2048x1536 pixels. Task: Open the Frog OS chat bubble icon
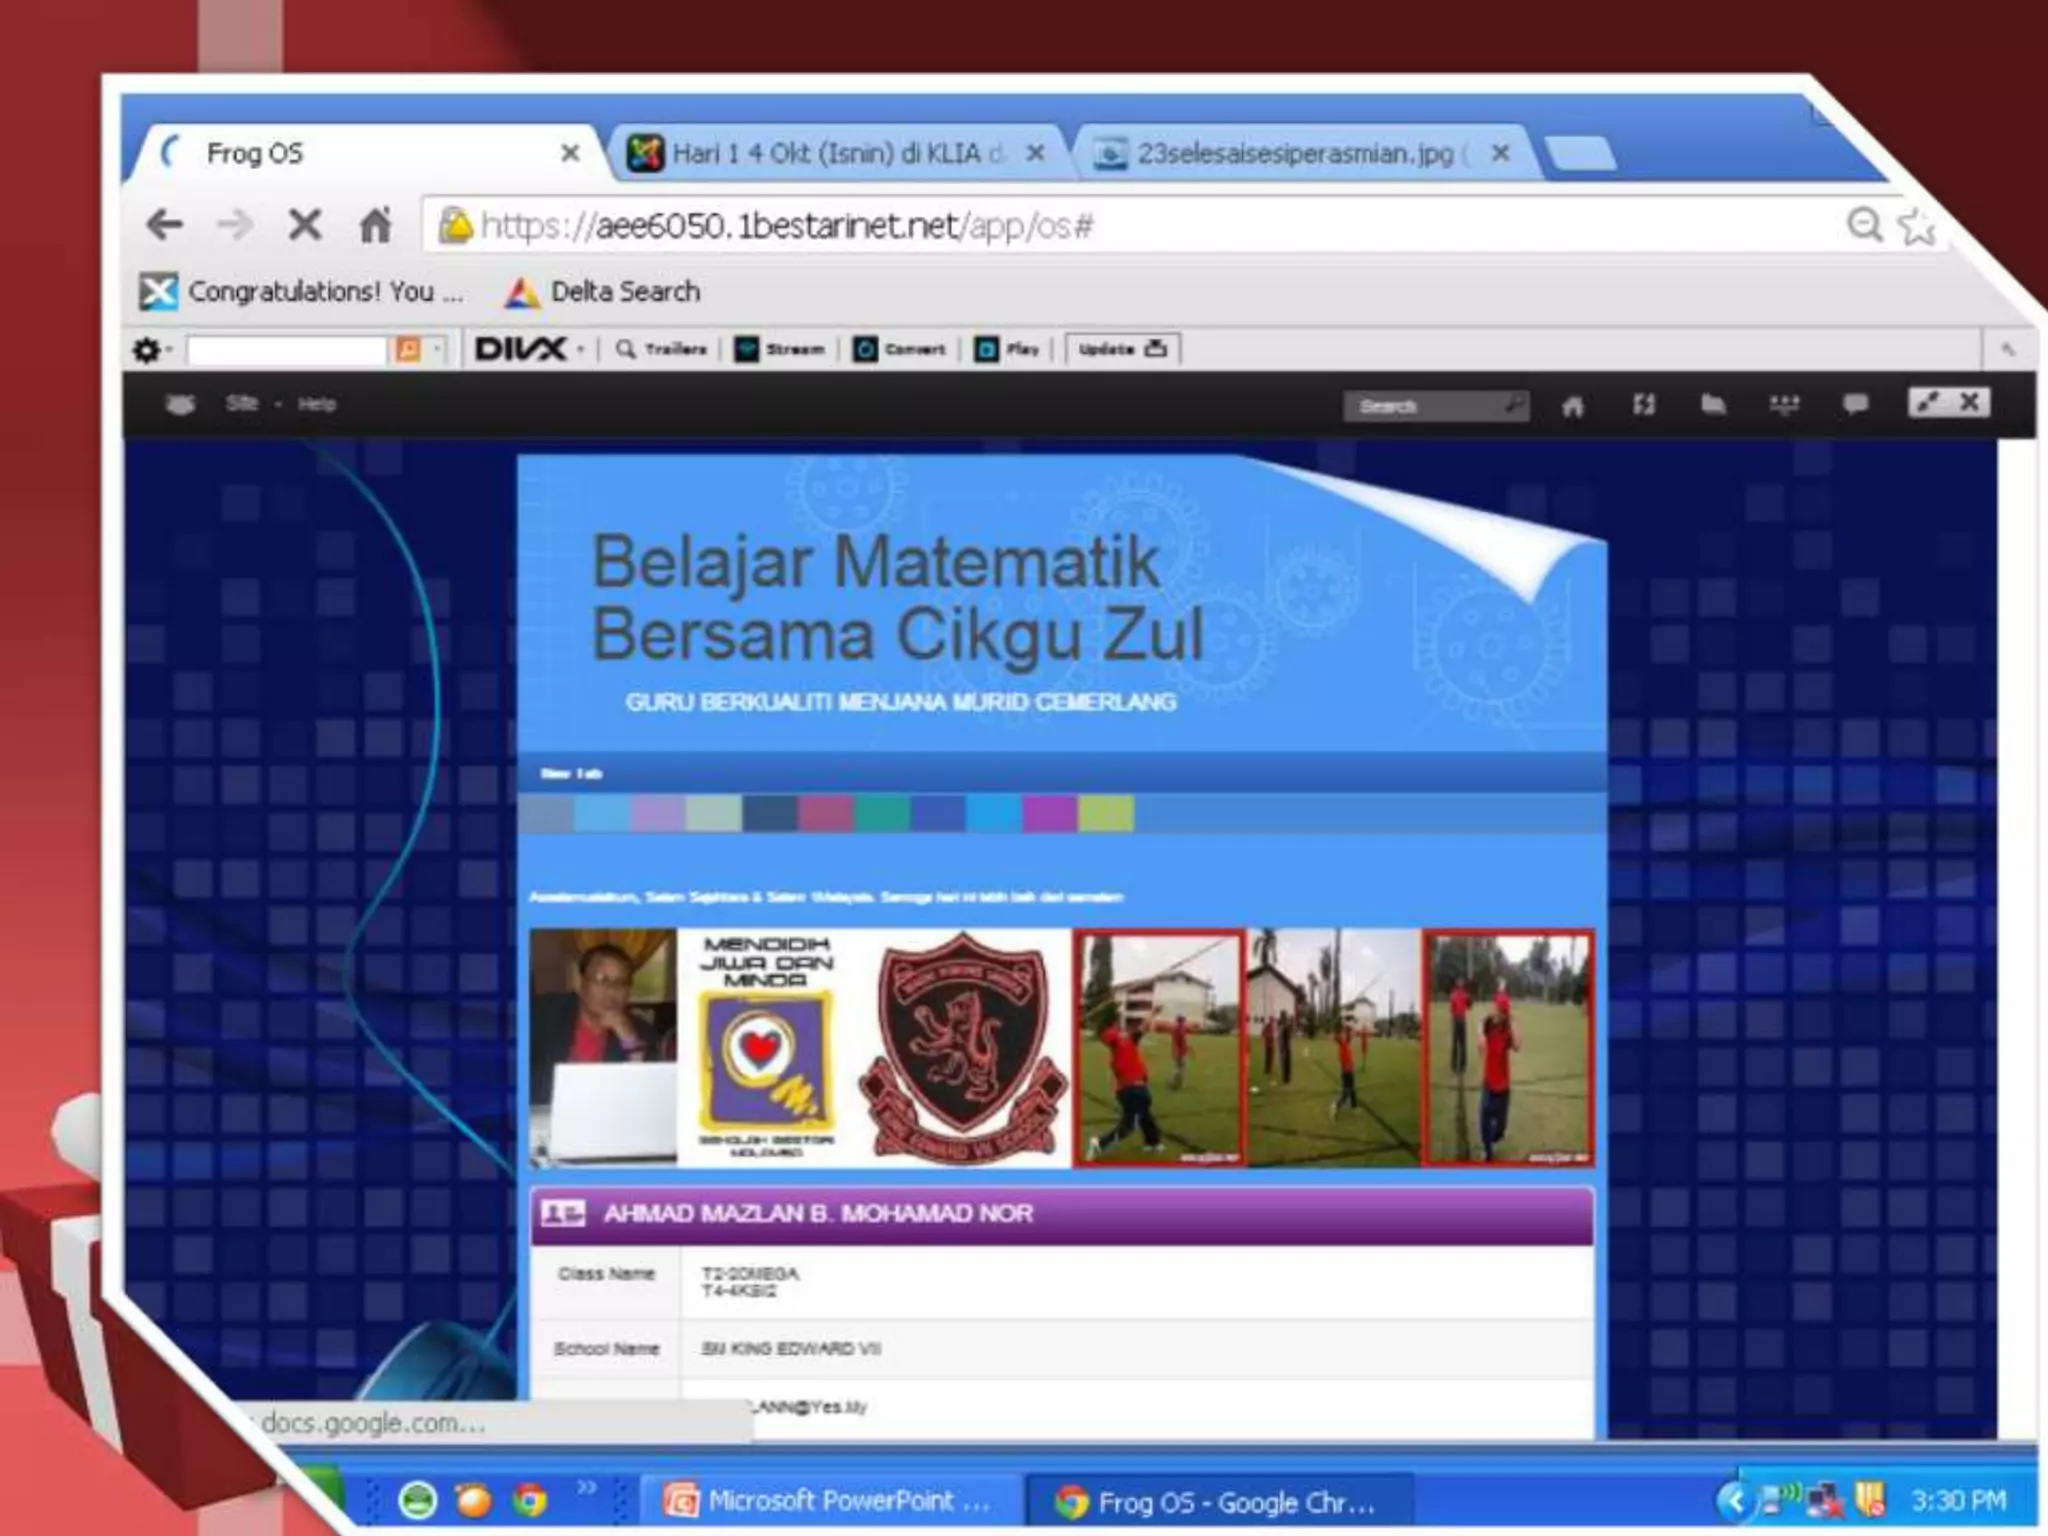coord(1855,404)
